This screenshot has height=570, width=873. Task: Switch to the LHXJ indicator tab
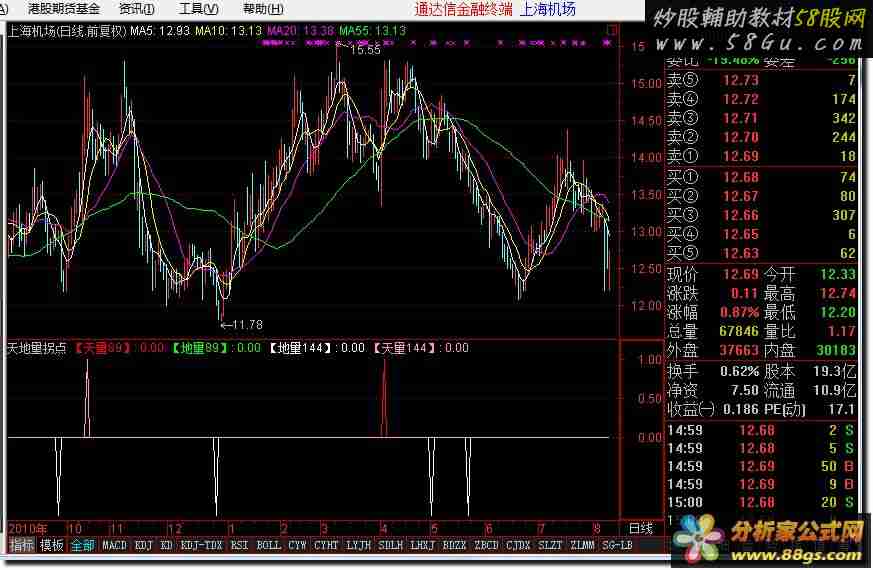422,545
